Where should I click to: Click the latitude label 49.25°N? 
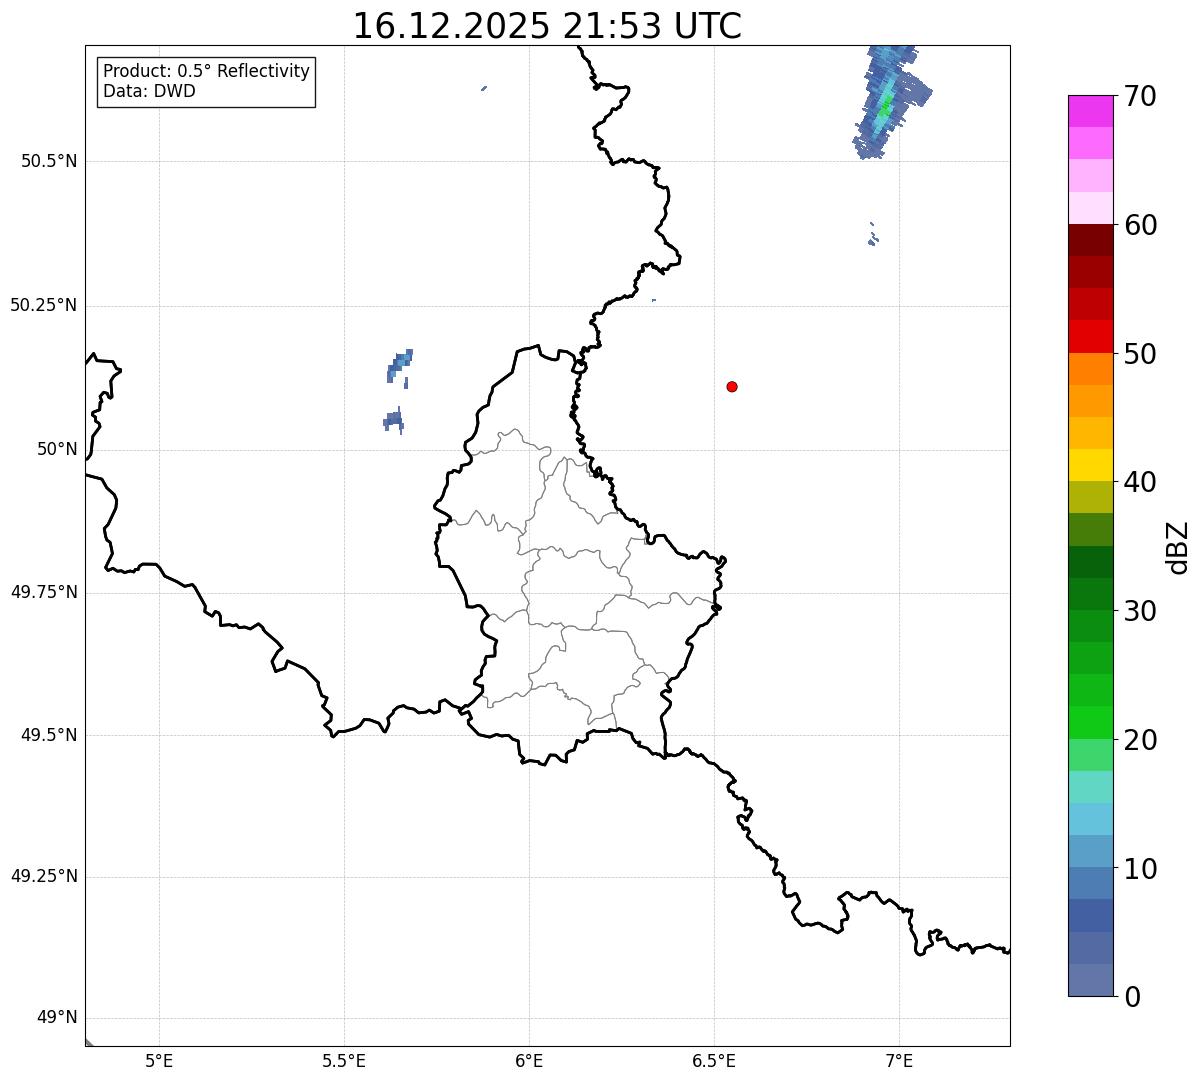click(x=44, y=876)
